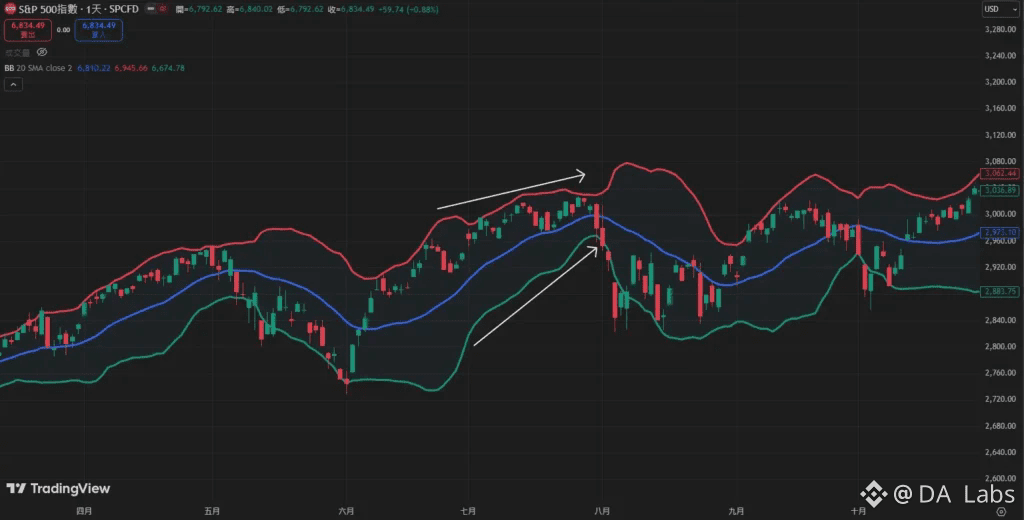
Task: Collapse the indicator legend with chevron button
Action: (13, 84)
